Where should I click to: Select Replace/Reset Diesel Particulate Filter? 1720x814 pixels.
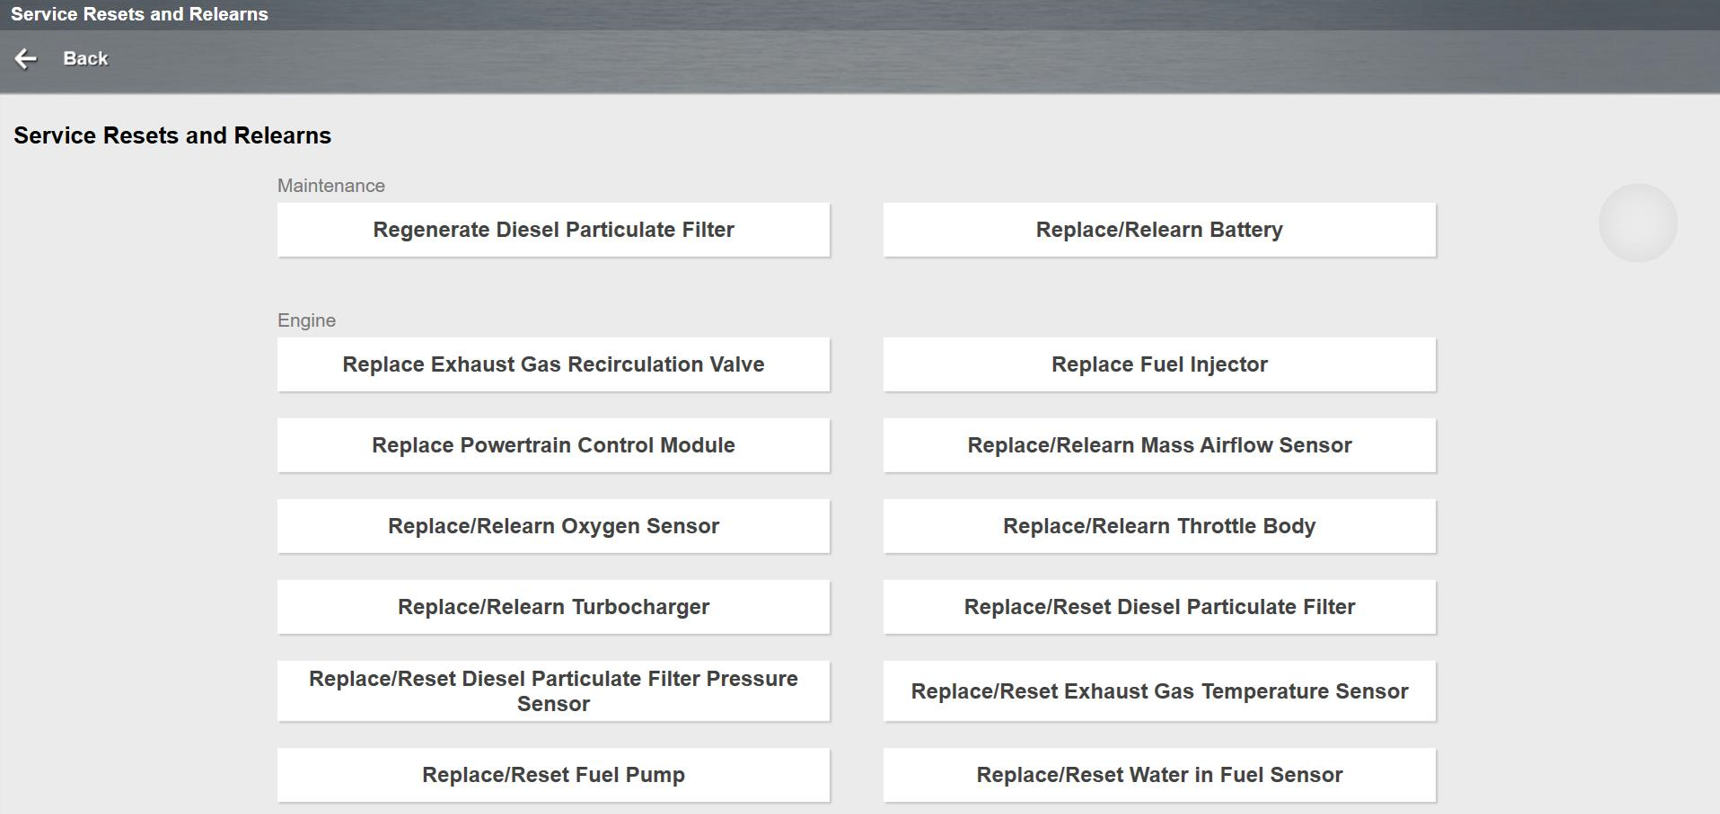[x=1159, y=608]
